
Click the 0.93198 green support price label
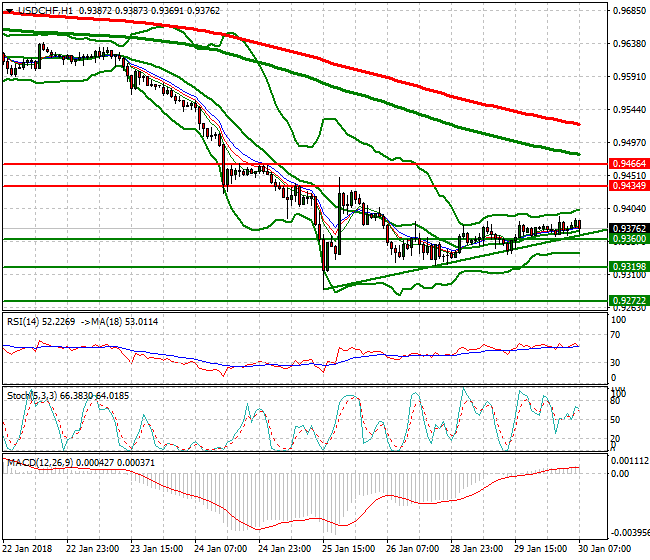[x=629, y=267]
